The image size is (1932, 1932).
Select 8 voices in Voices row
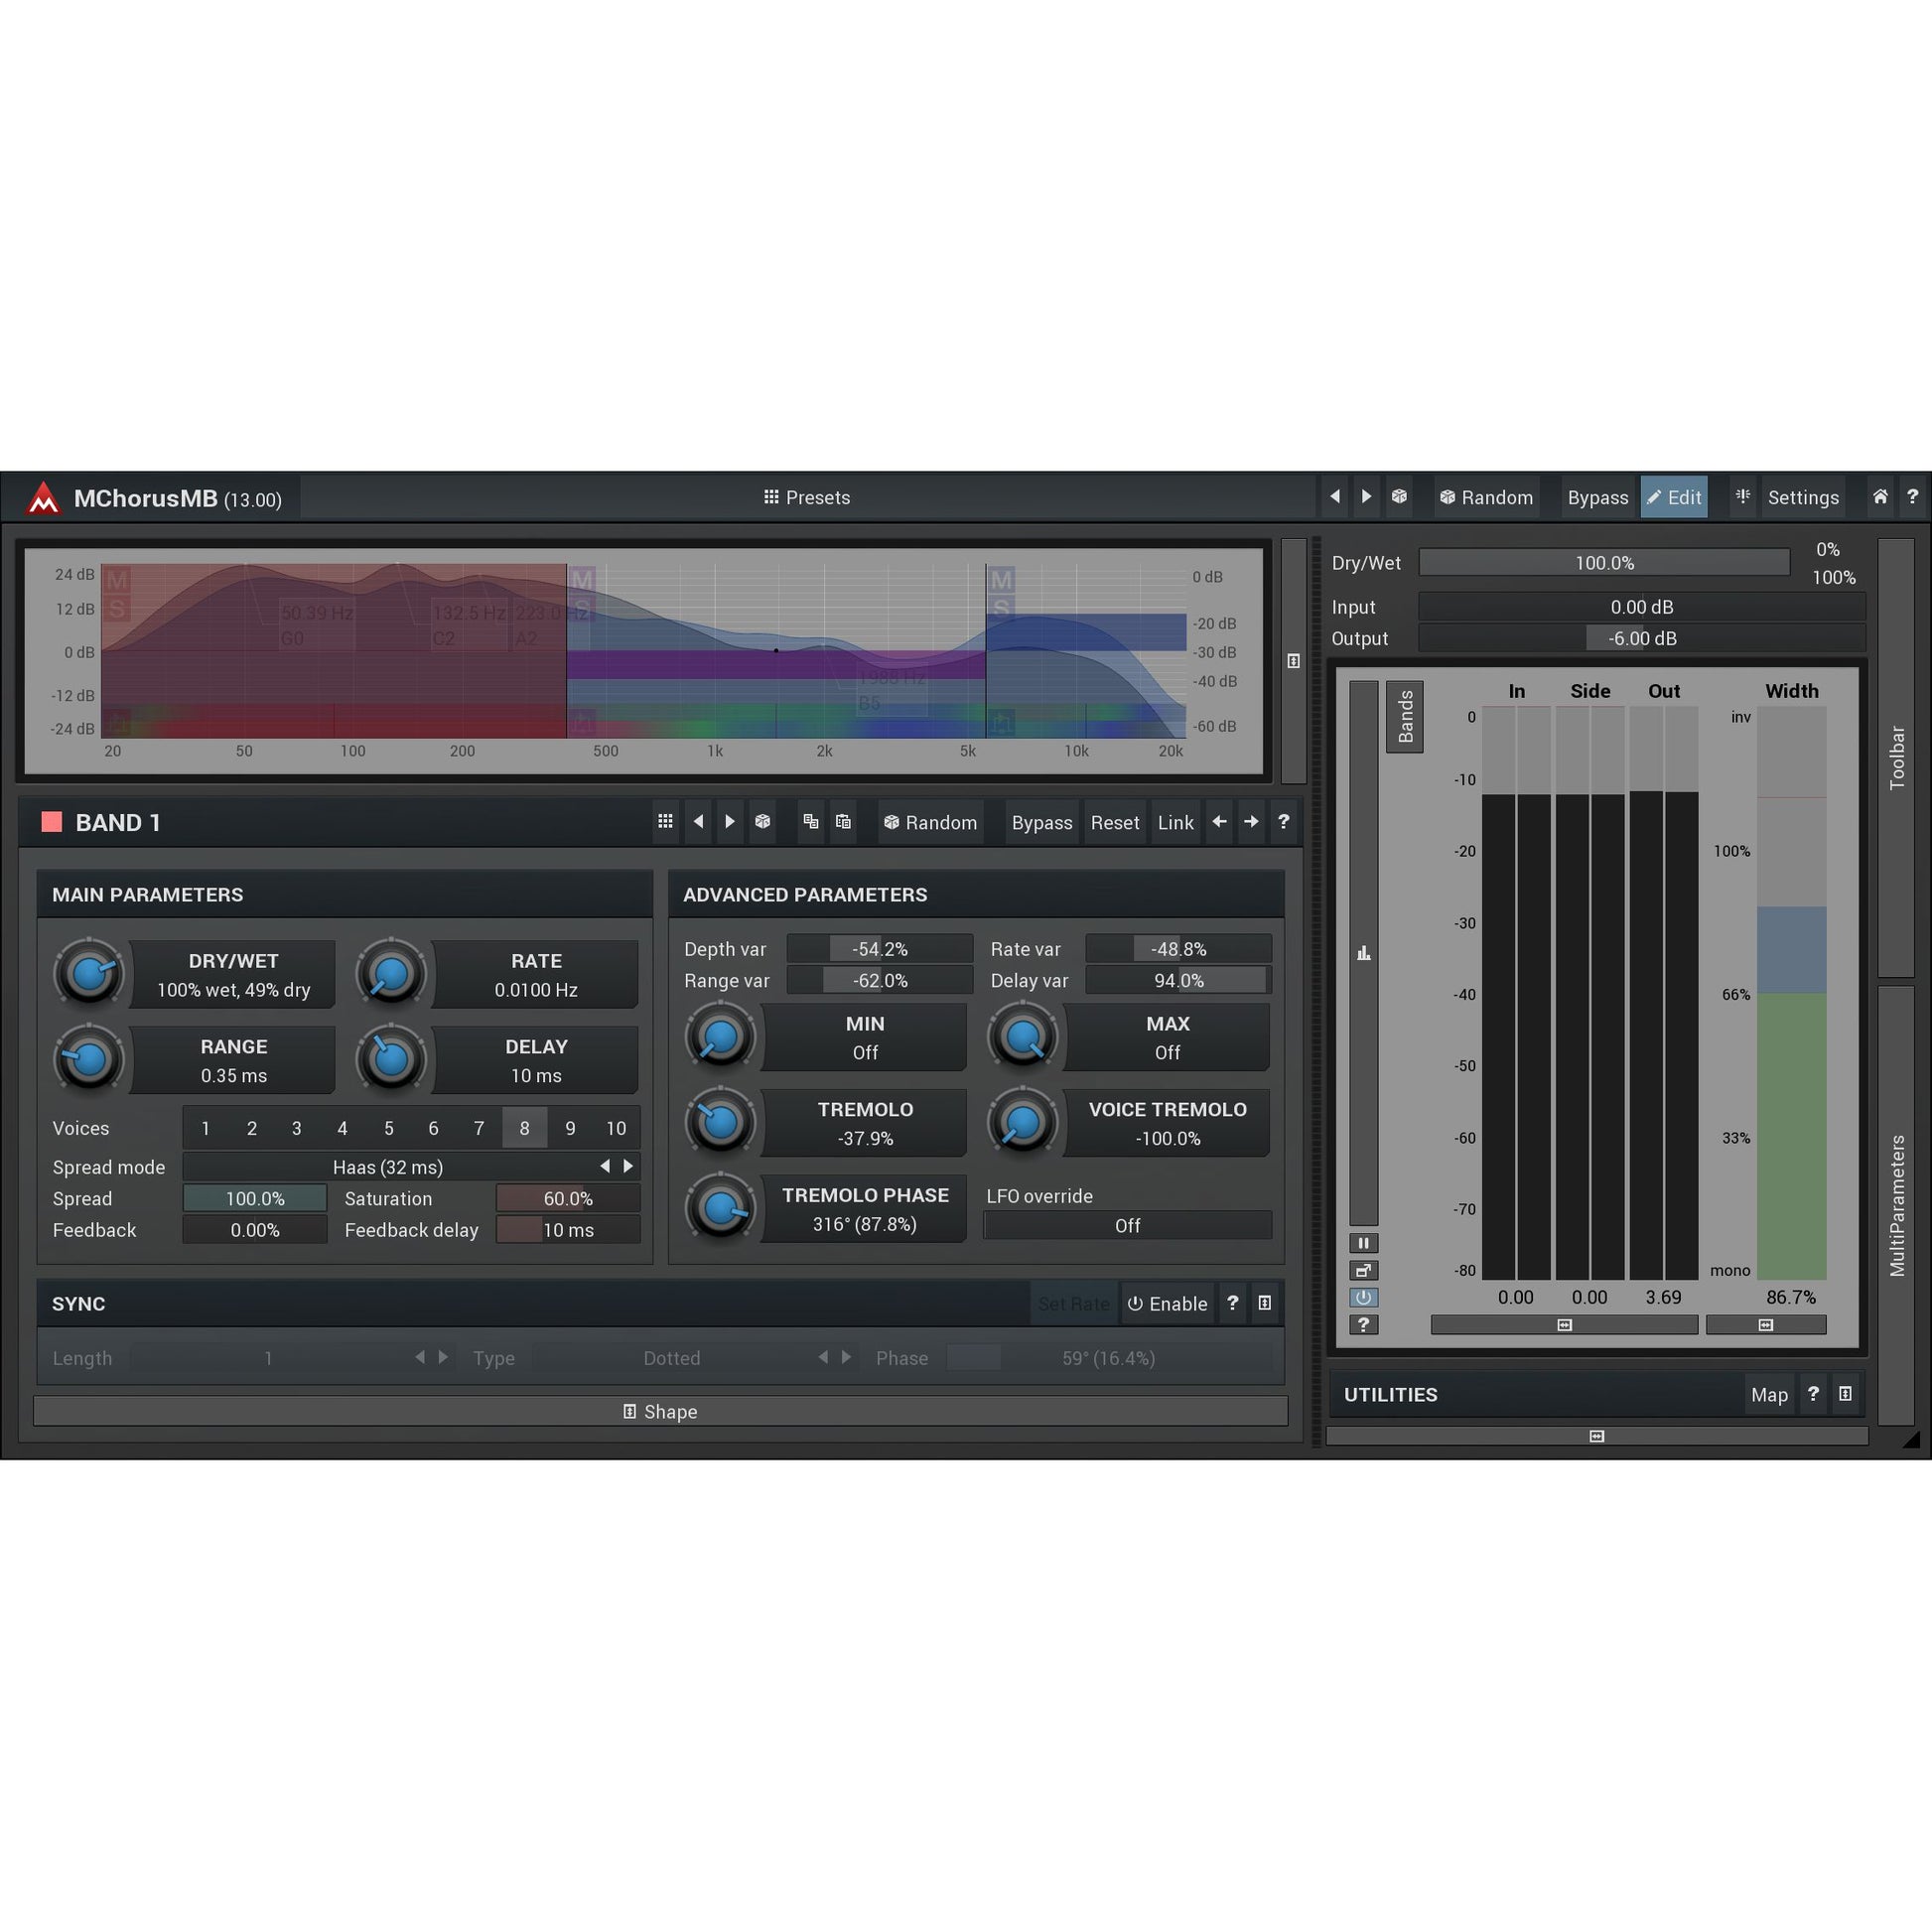[524, 1128]
